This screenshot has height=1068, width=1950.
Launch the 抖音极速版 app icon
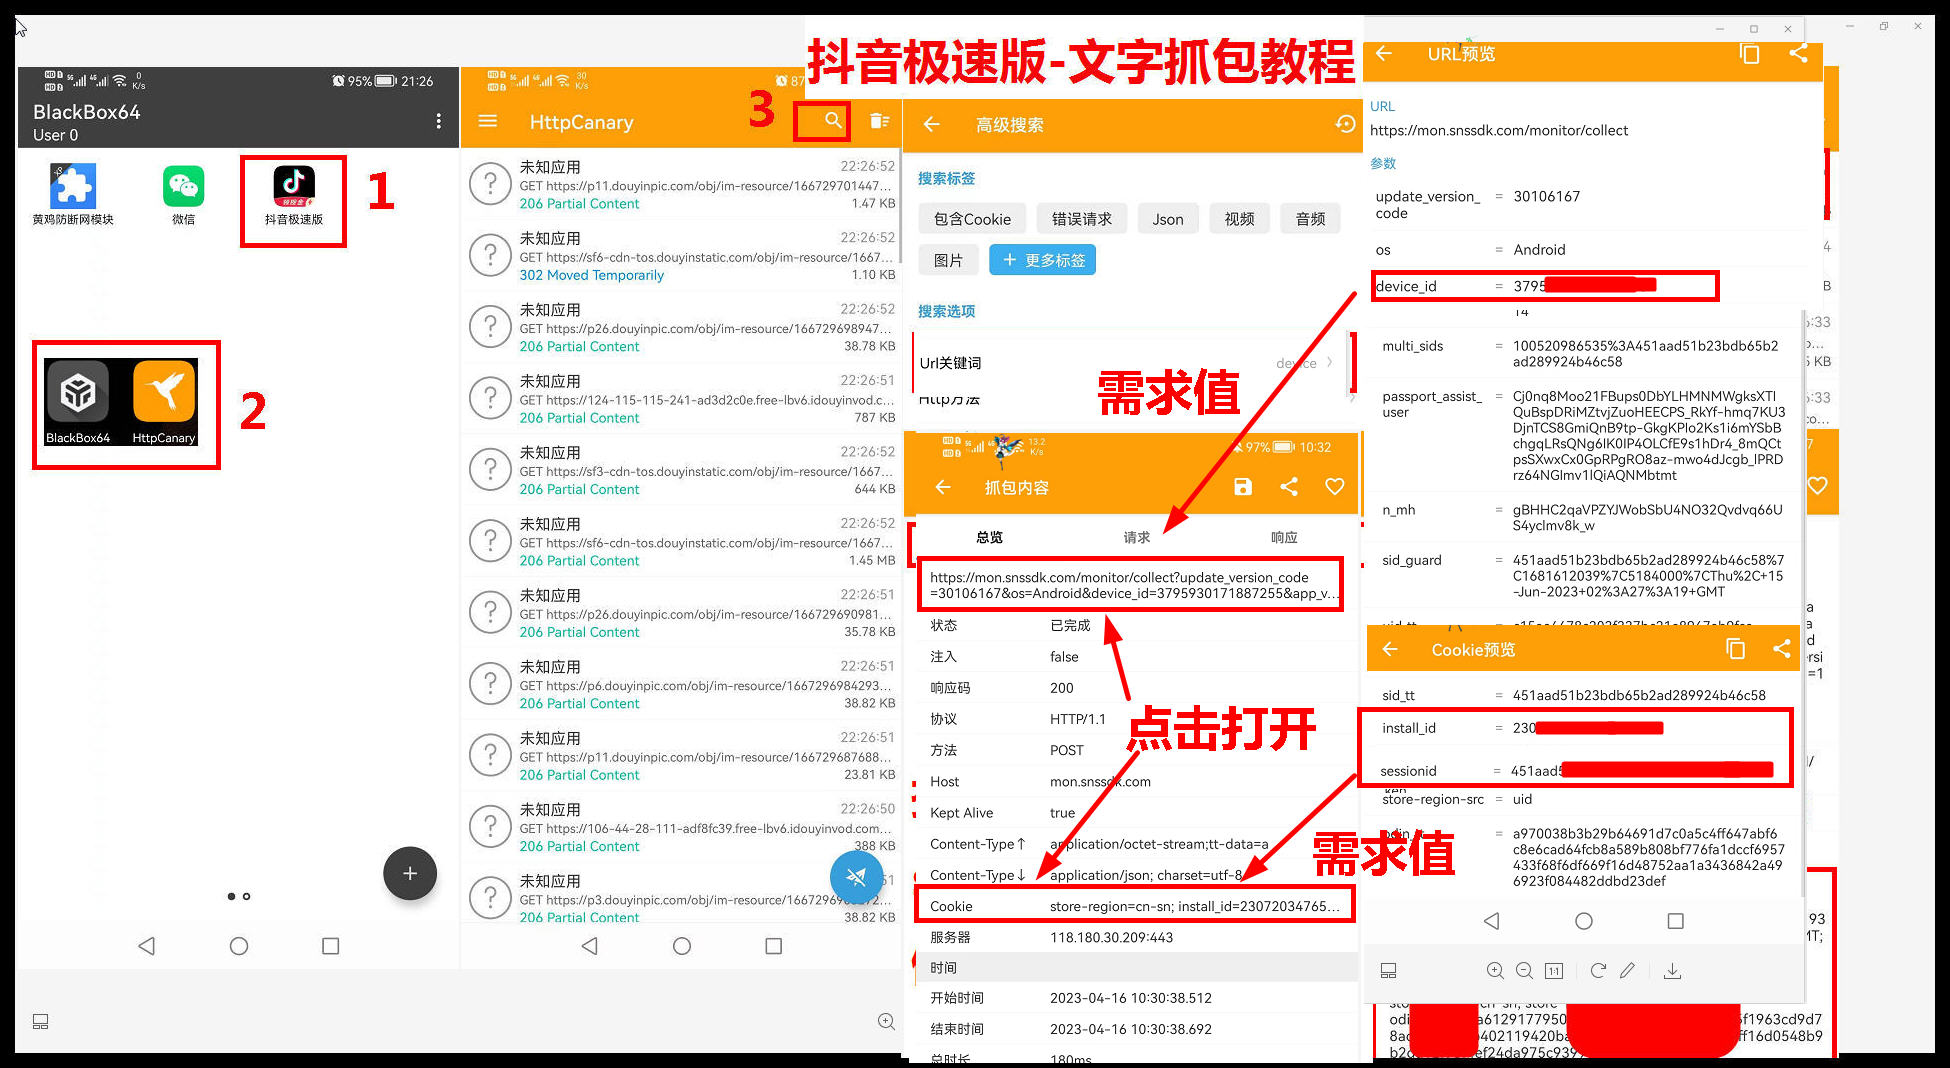(294, 196)
